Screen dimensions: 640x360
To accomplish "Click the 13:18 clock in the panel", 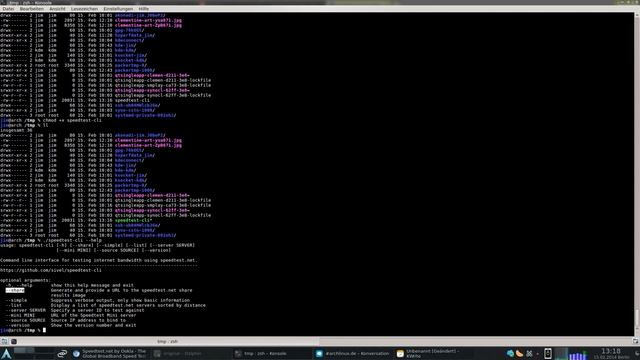I will point(611,351).
